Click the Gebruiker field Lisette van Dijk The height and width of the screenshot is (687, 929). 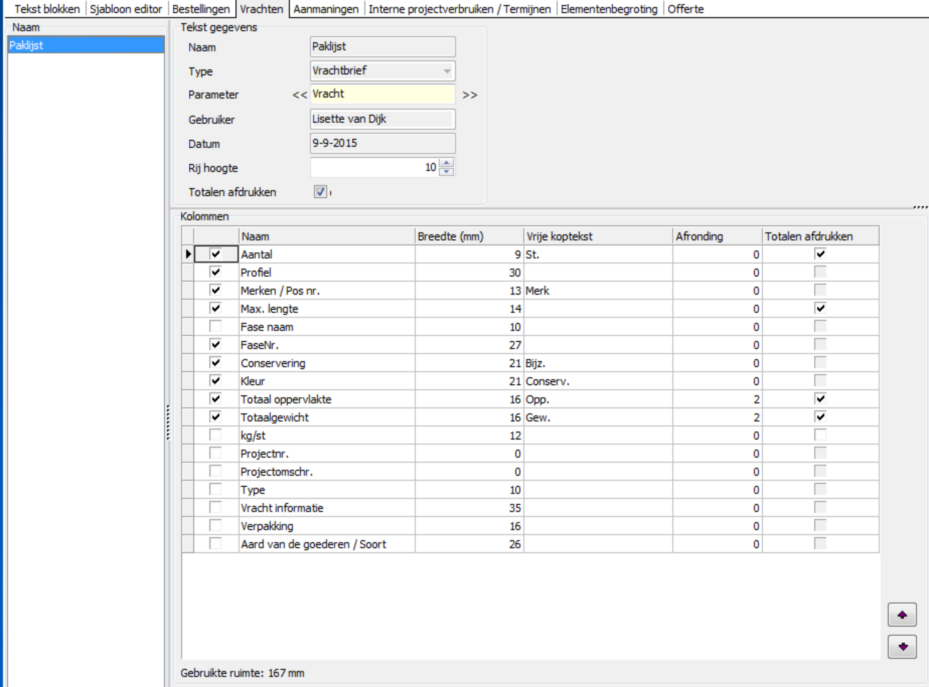(x=383, y=119)
